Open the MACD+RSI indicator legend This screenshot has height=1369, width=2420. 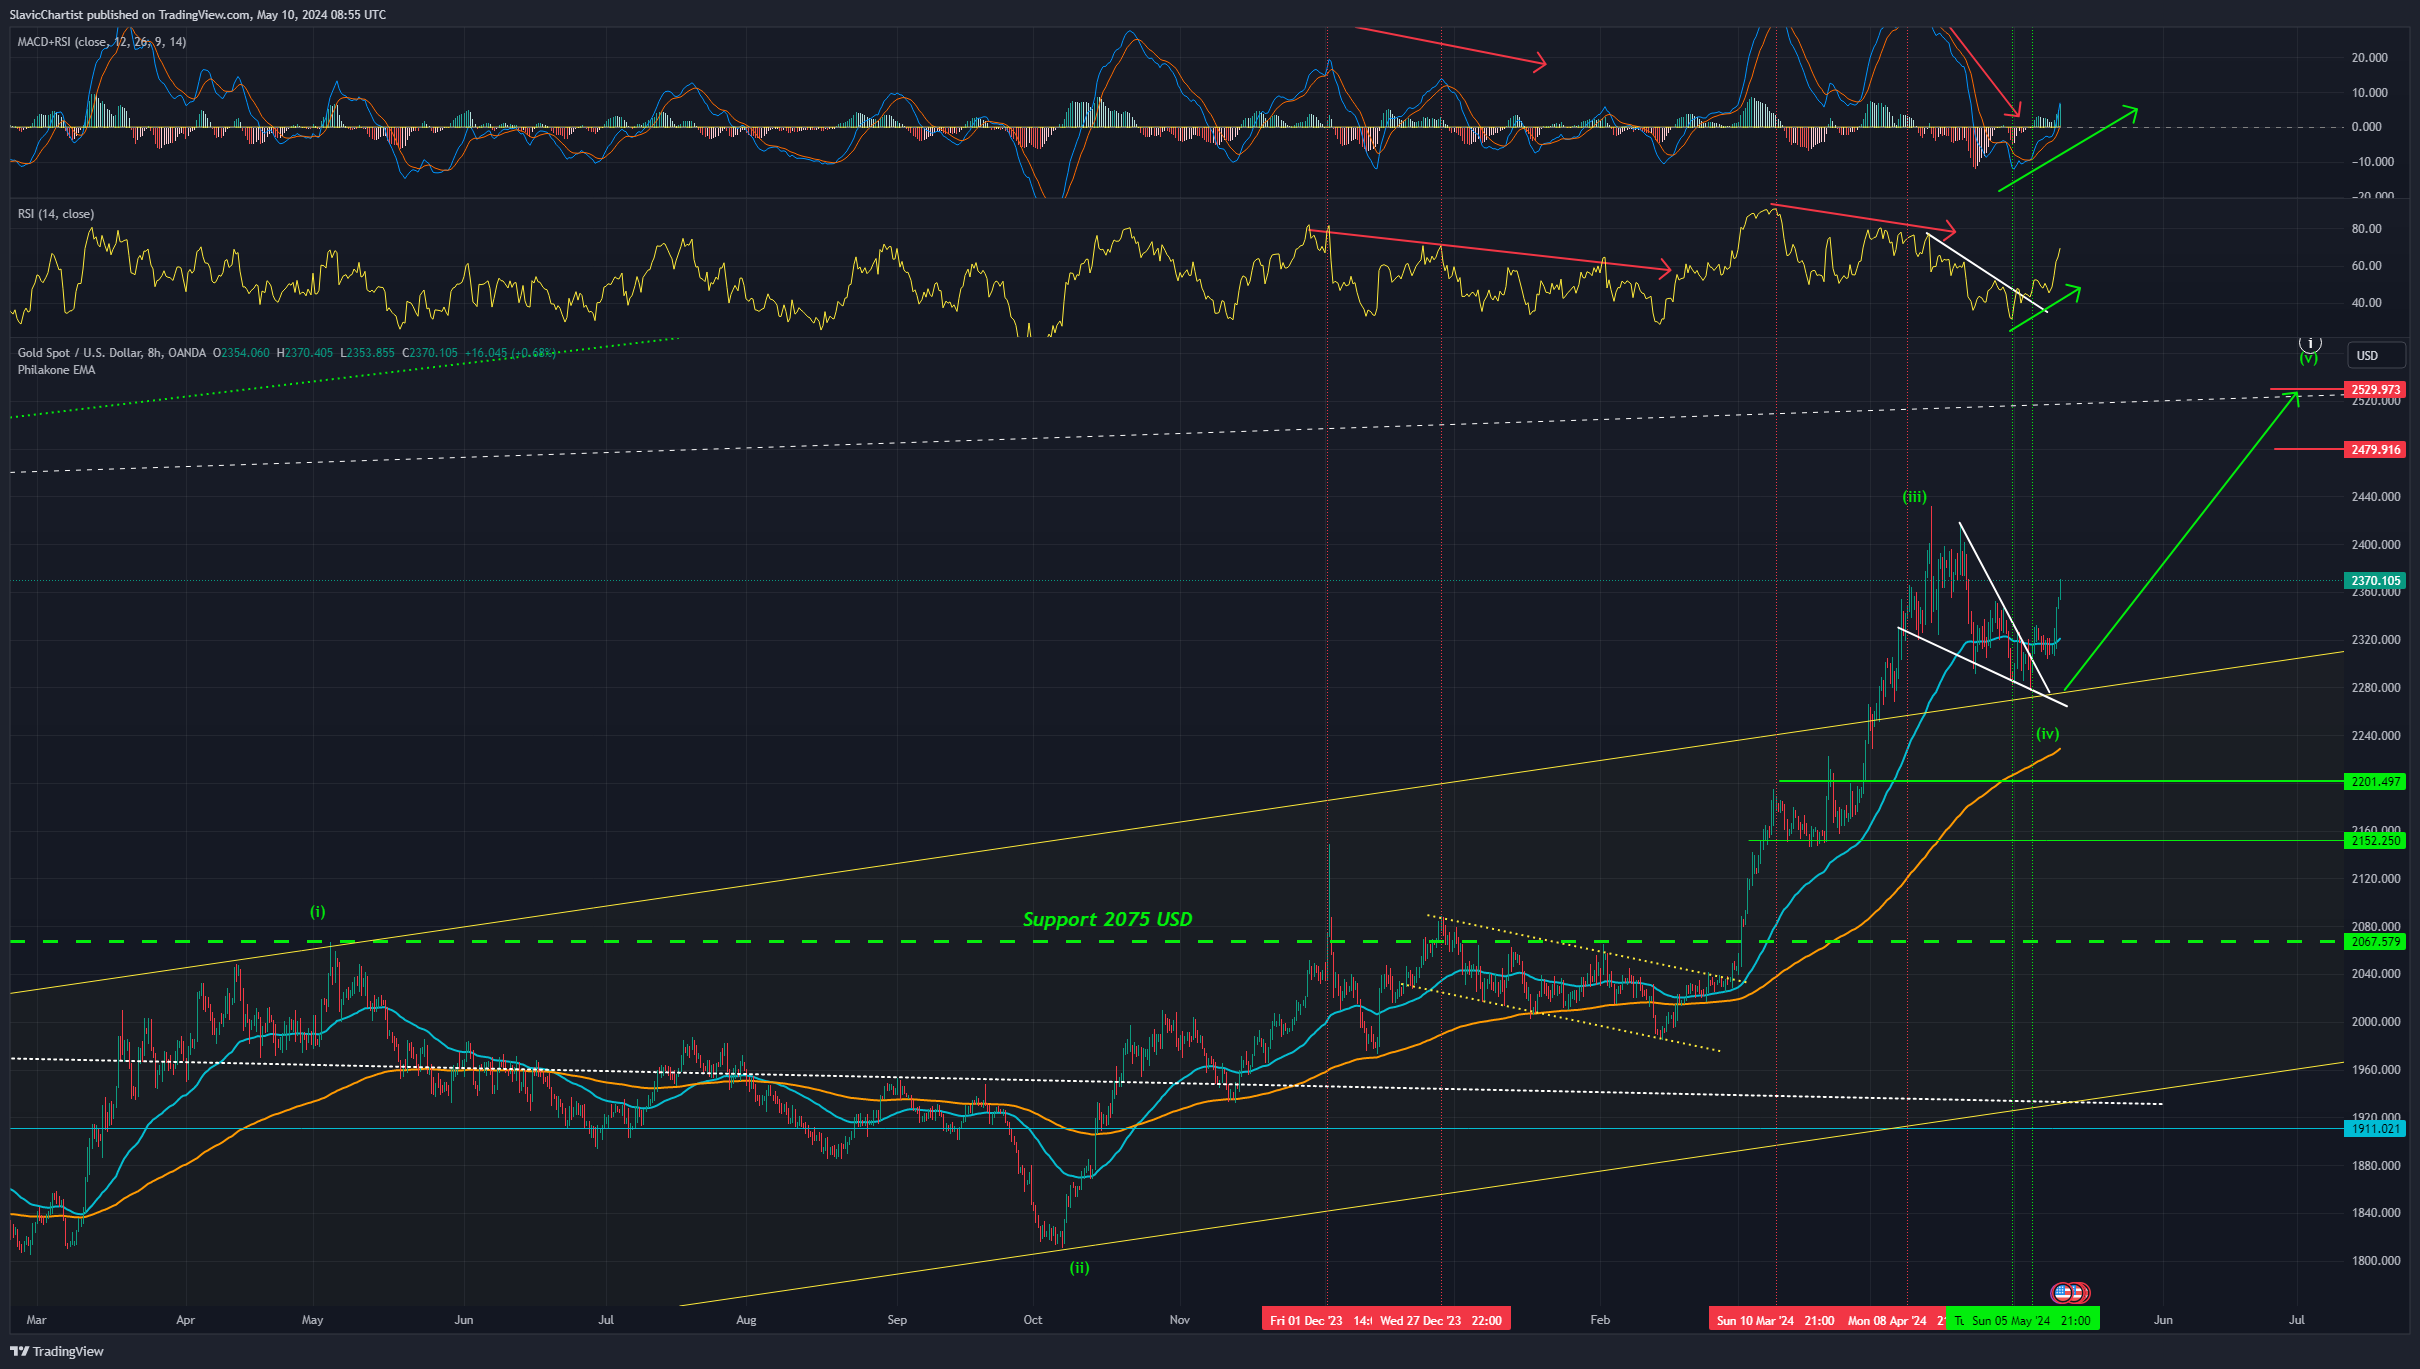click(x=102, y=42)
